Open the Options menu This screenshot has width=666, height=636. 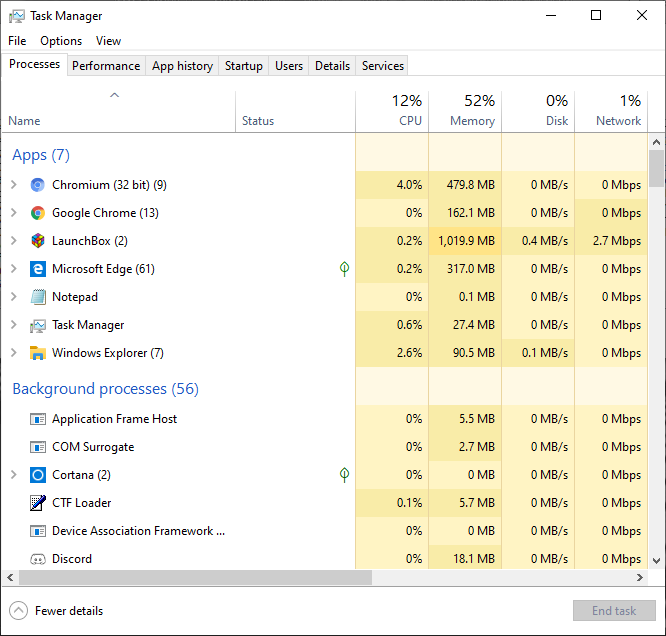point(61,41)
